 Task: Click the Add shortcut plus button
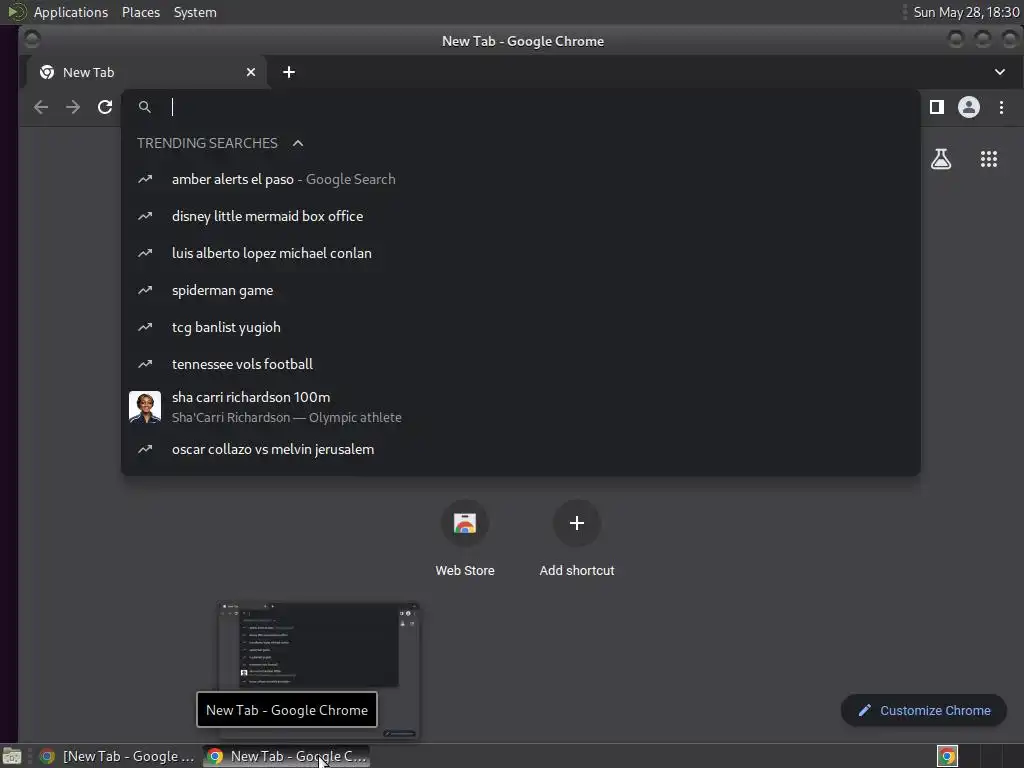click(577, 523)
